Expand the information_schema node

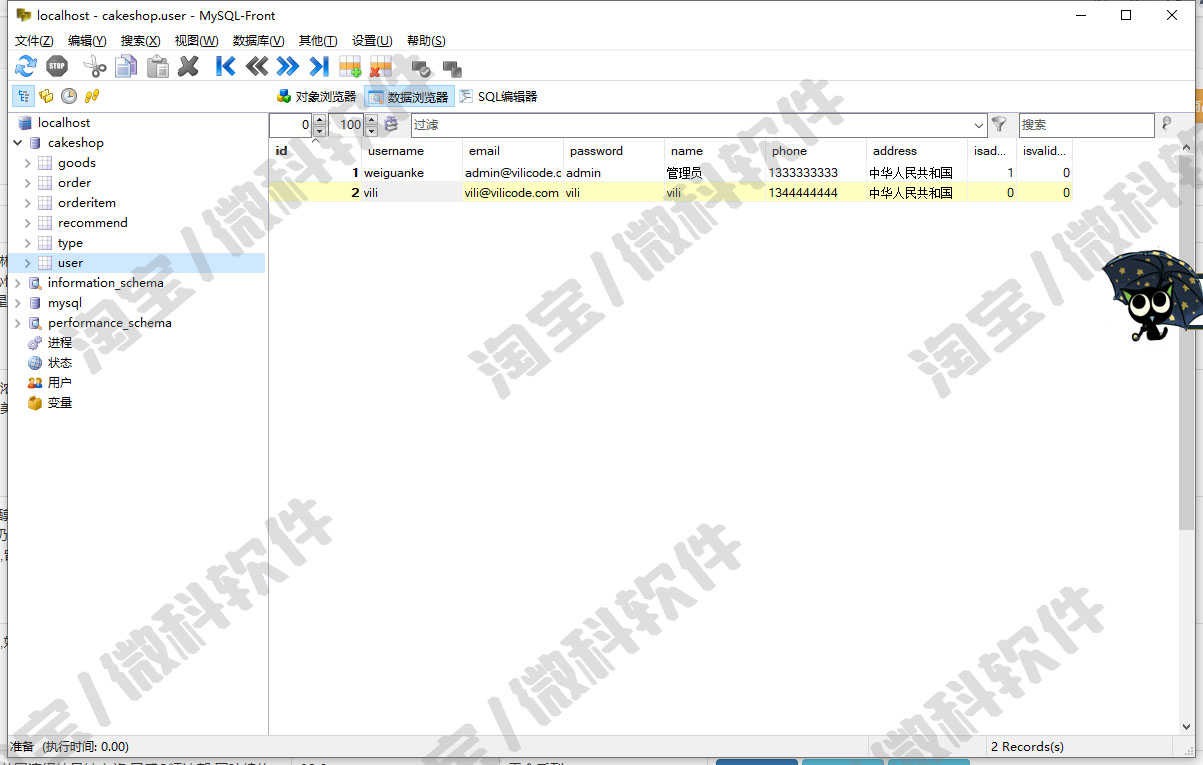pos(18,283)
